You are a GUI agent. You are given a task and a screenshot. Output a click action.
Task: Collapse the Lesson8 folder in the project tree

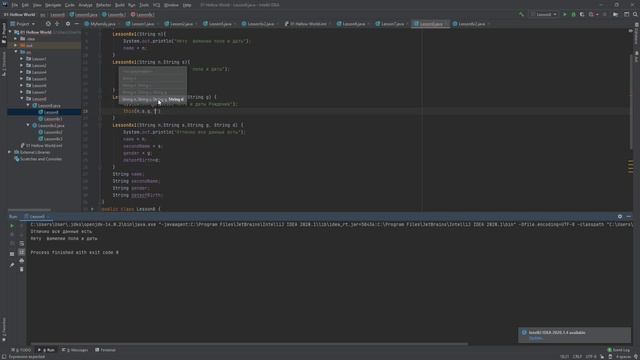point(22,99)
